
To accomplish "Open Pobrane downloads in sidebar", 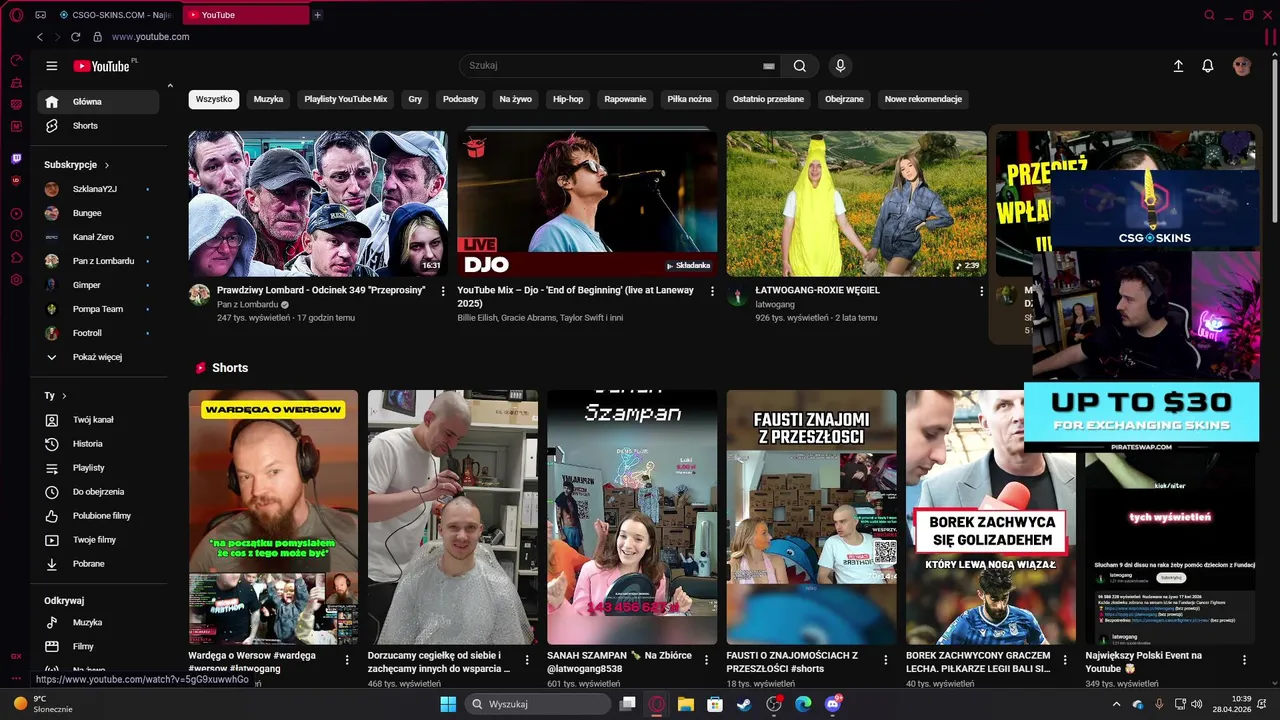I will (98, 564).
